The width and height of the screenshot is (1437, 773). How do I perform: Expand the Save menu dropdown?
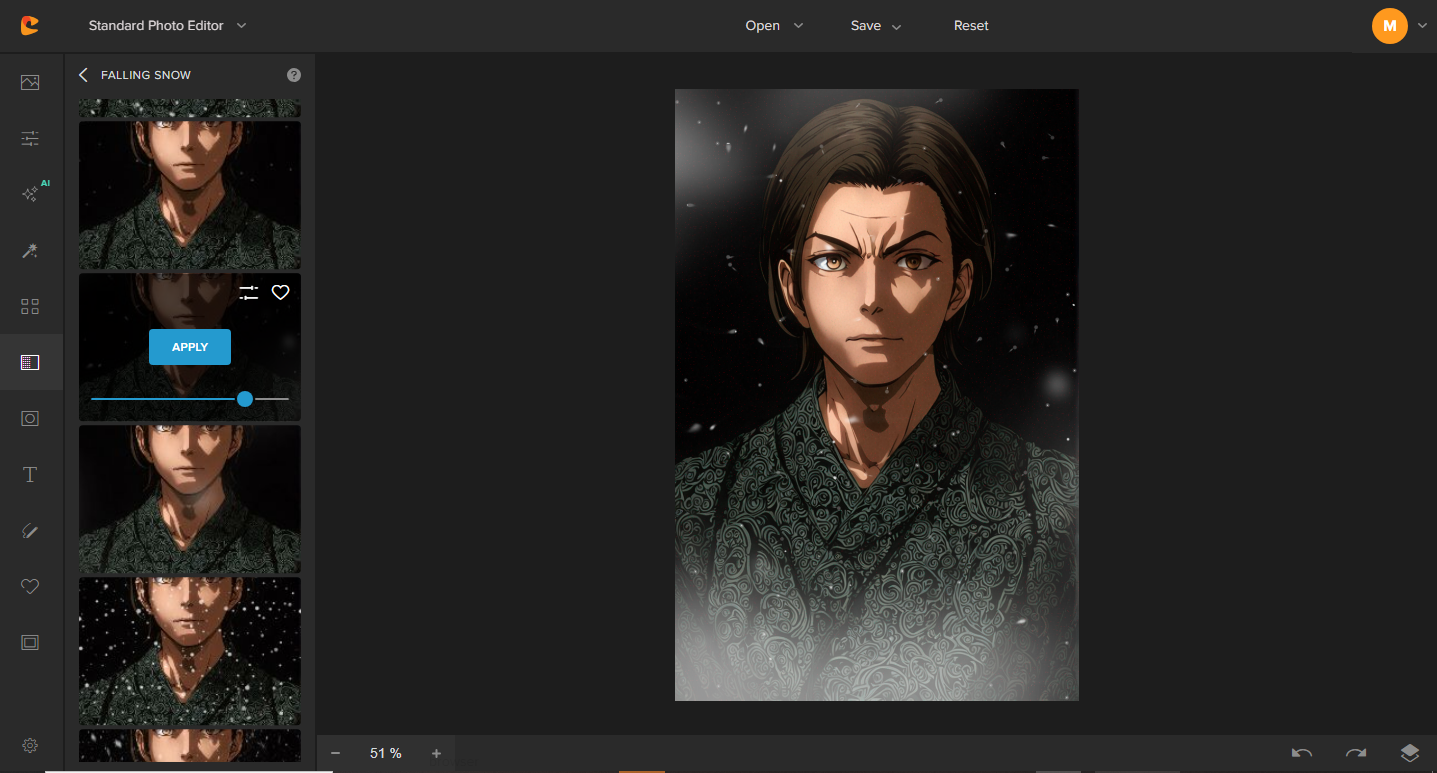(x=876, y=26)
